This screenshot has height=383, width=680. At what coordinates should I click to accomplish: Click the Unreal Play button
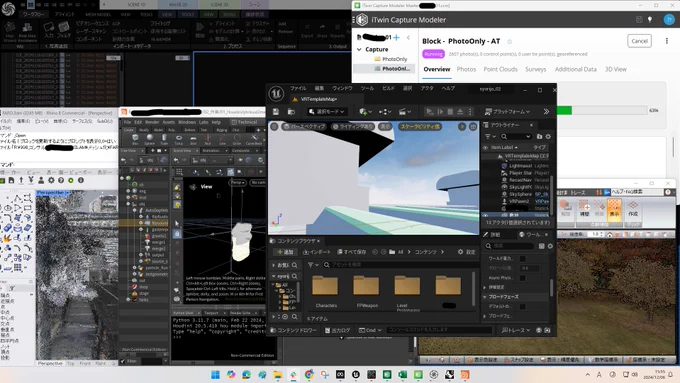pos(429,112)
